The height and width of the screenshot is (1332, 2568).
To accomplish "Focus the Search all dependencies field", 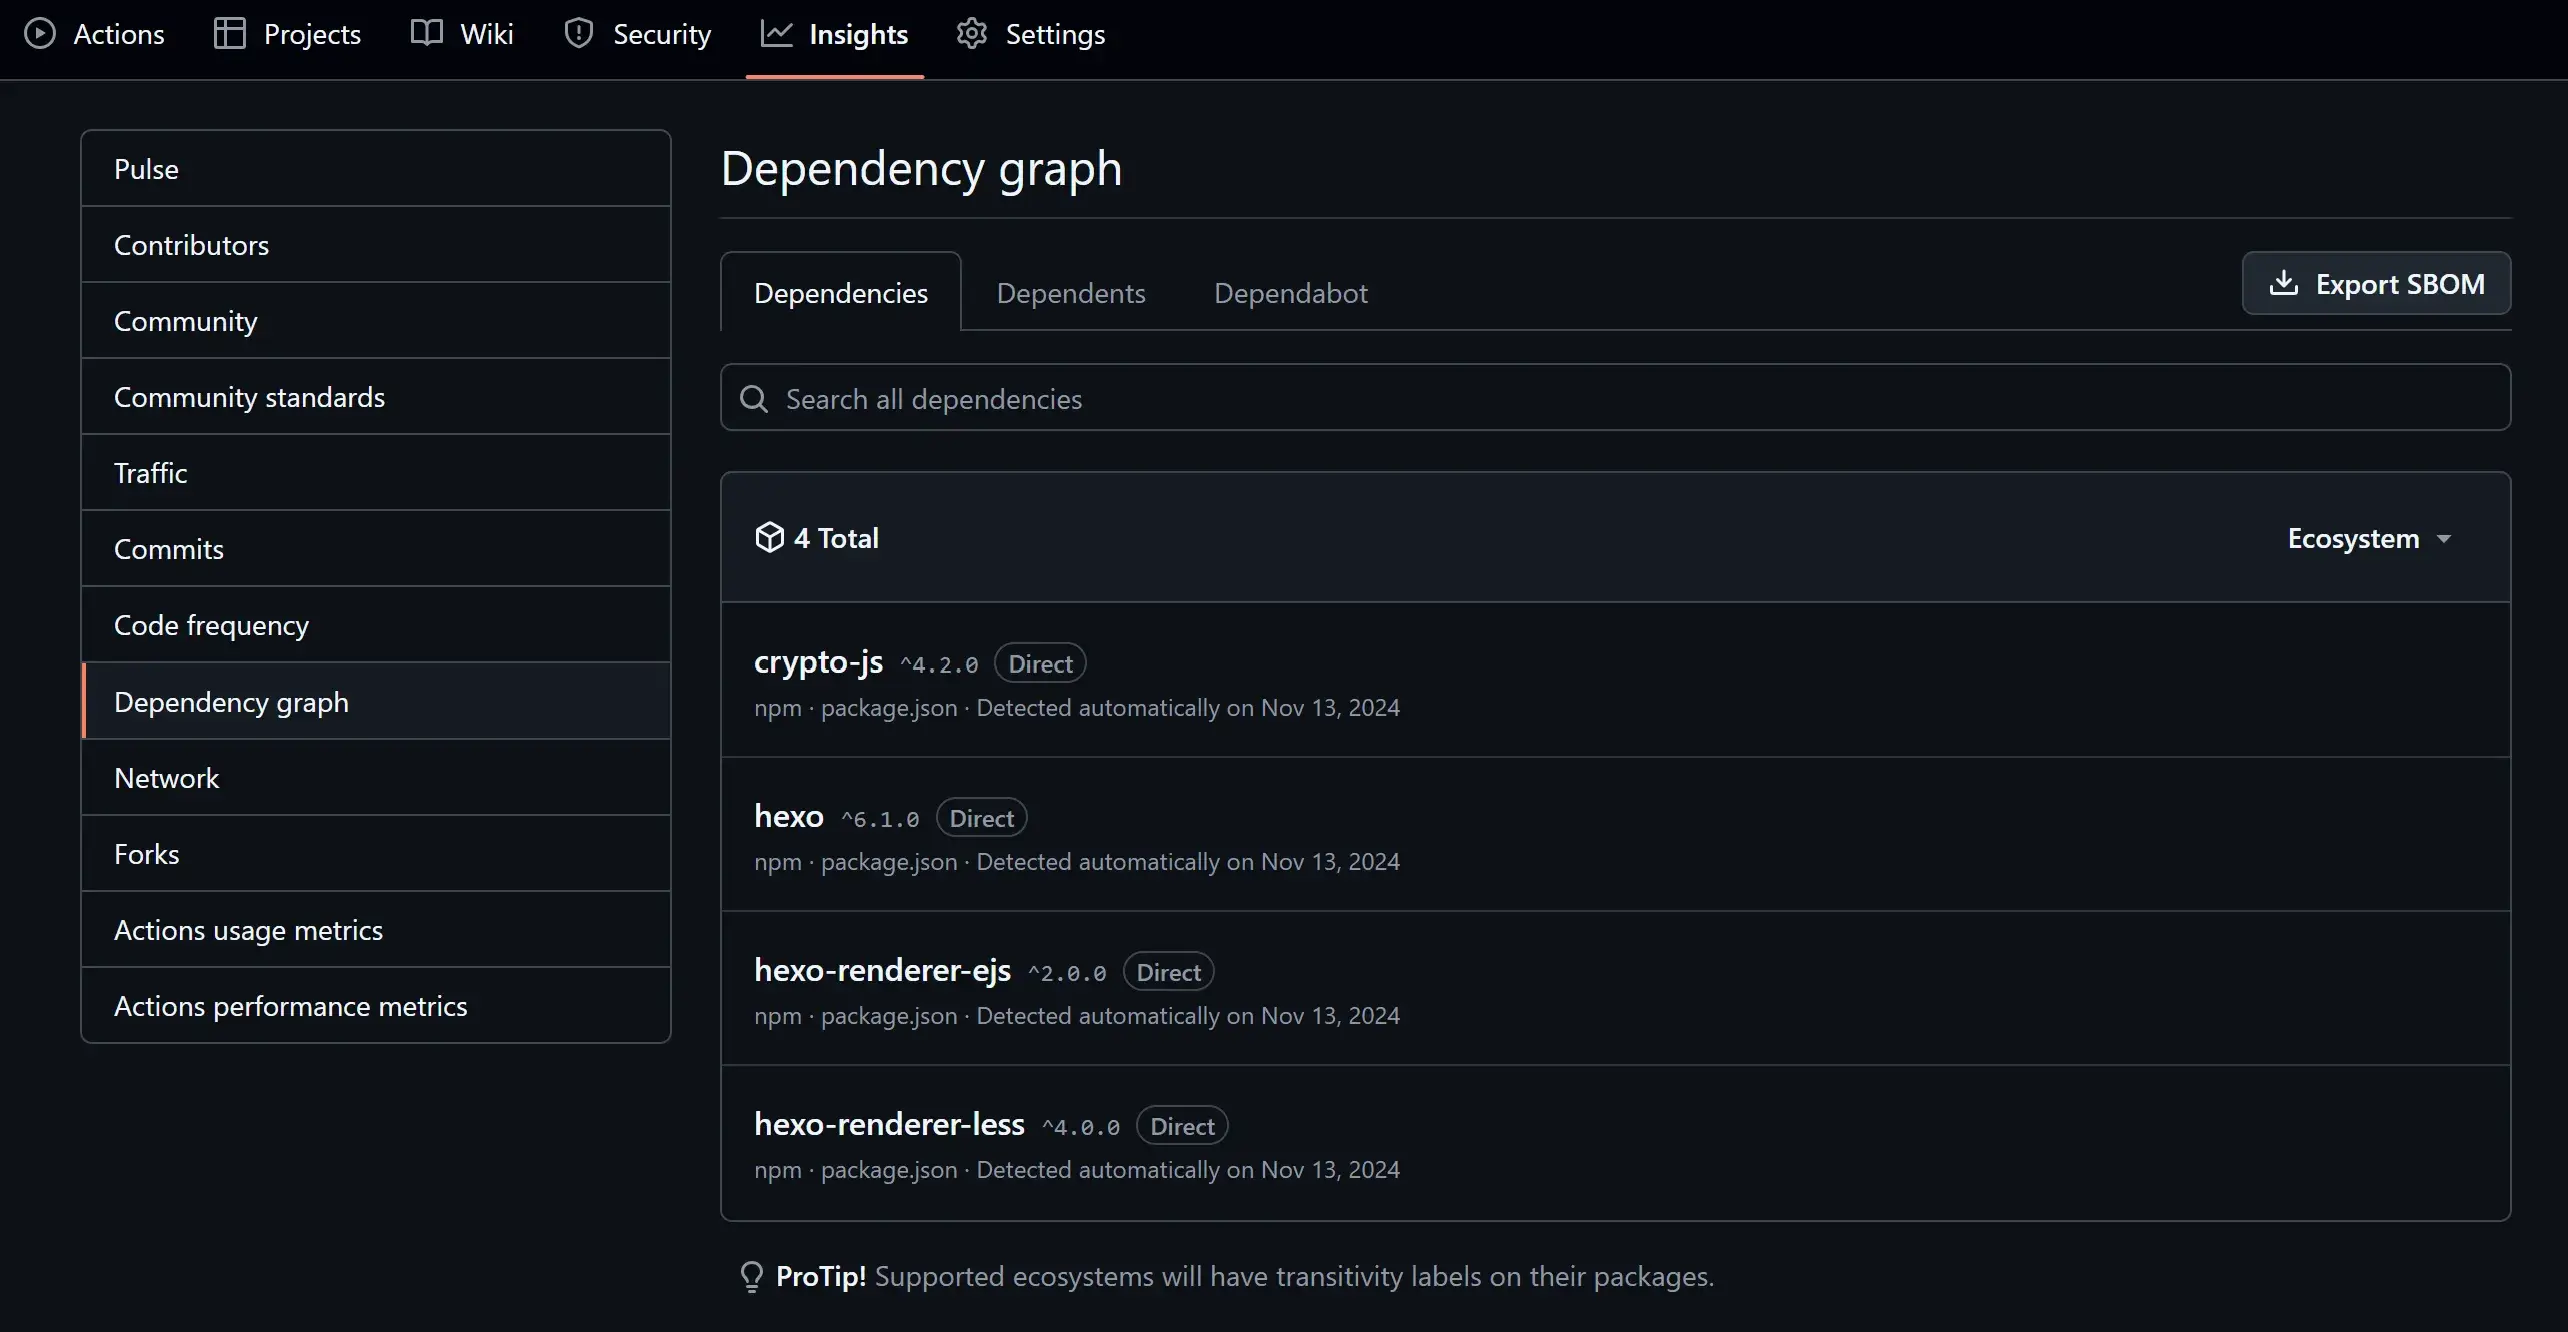I will [1614, 399].
